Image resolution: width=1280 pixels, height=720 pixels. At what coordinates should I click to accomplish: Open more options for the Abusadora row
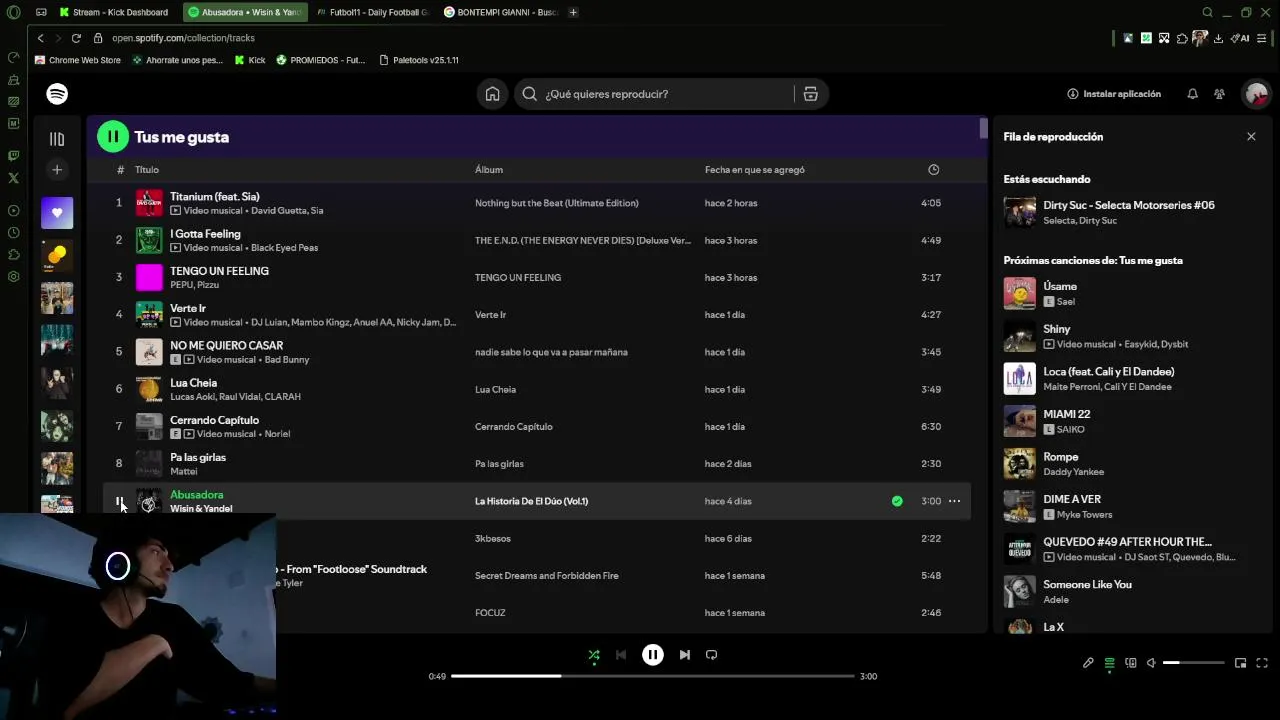(954, 501)
